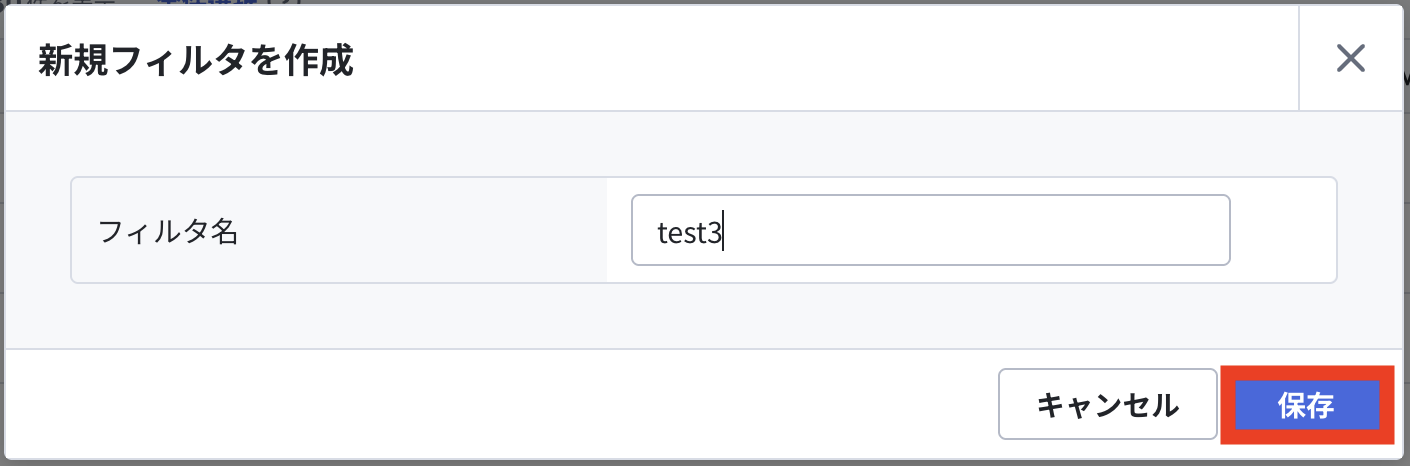The image size is (1410, 466).
Task: Click the footer area left of キャンセル
Action: 500,405
